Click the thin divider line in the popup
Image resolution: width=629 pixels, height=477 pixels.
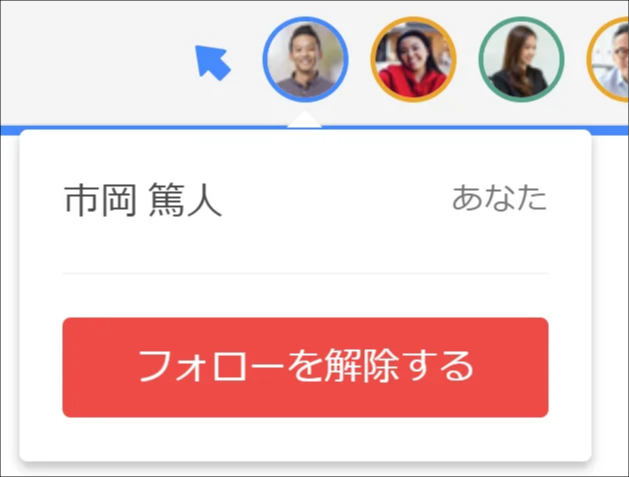[305, 274]
